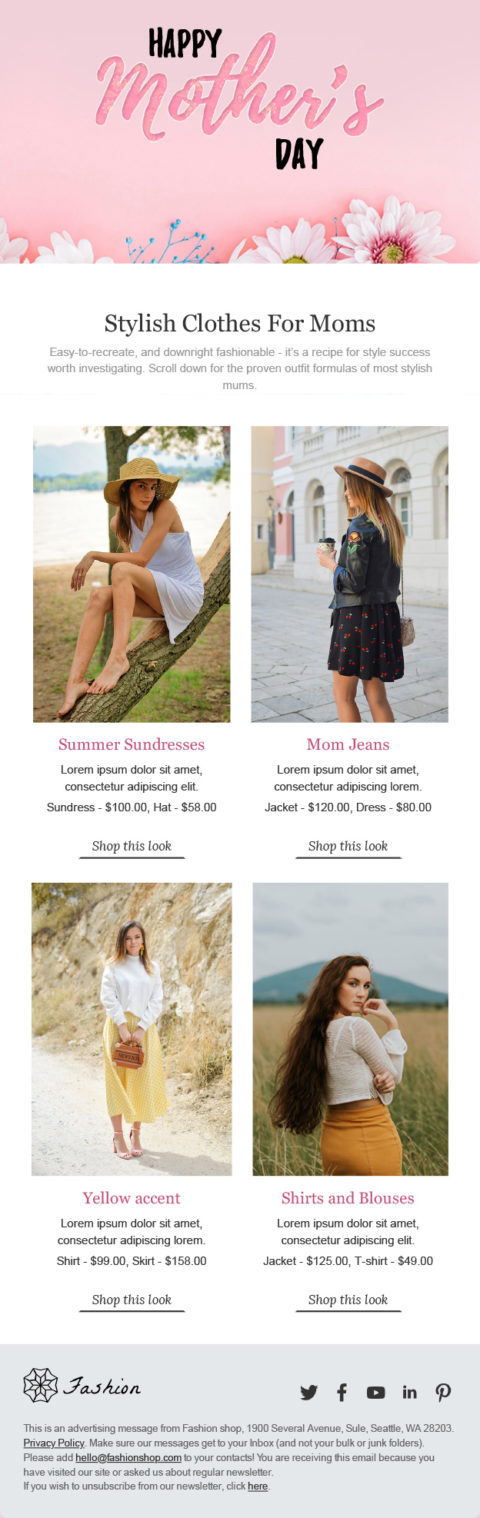Open the Yellow accent heading
This screenshot has width=480, height=1518.
coord(131,1198)
